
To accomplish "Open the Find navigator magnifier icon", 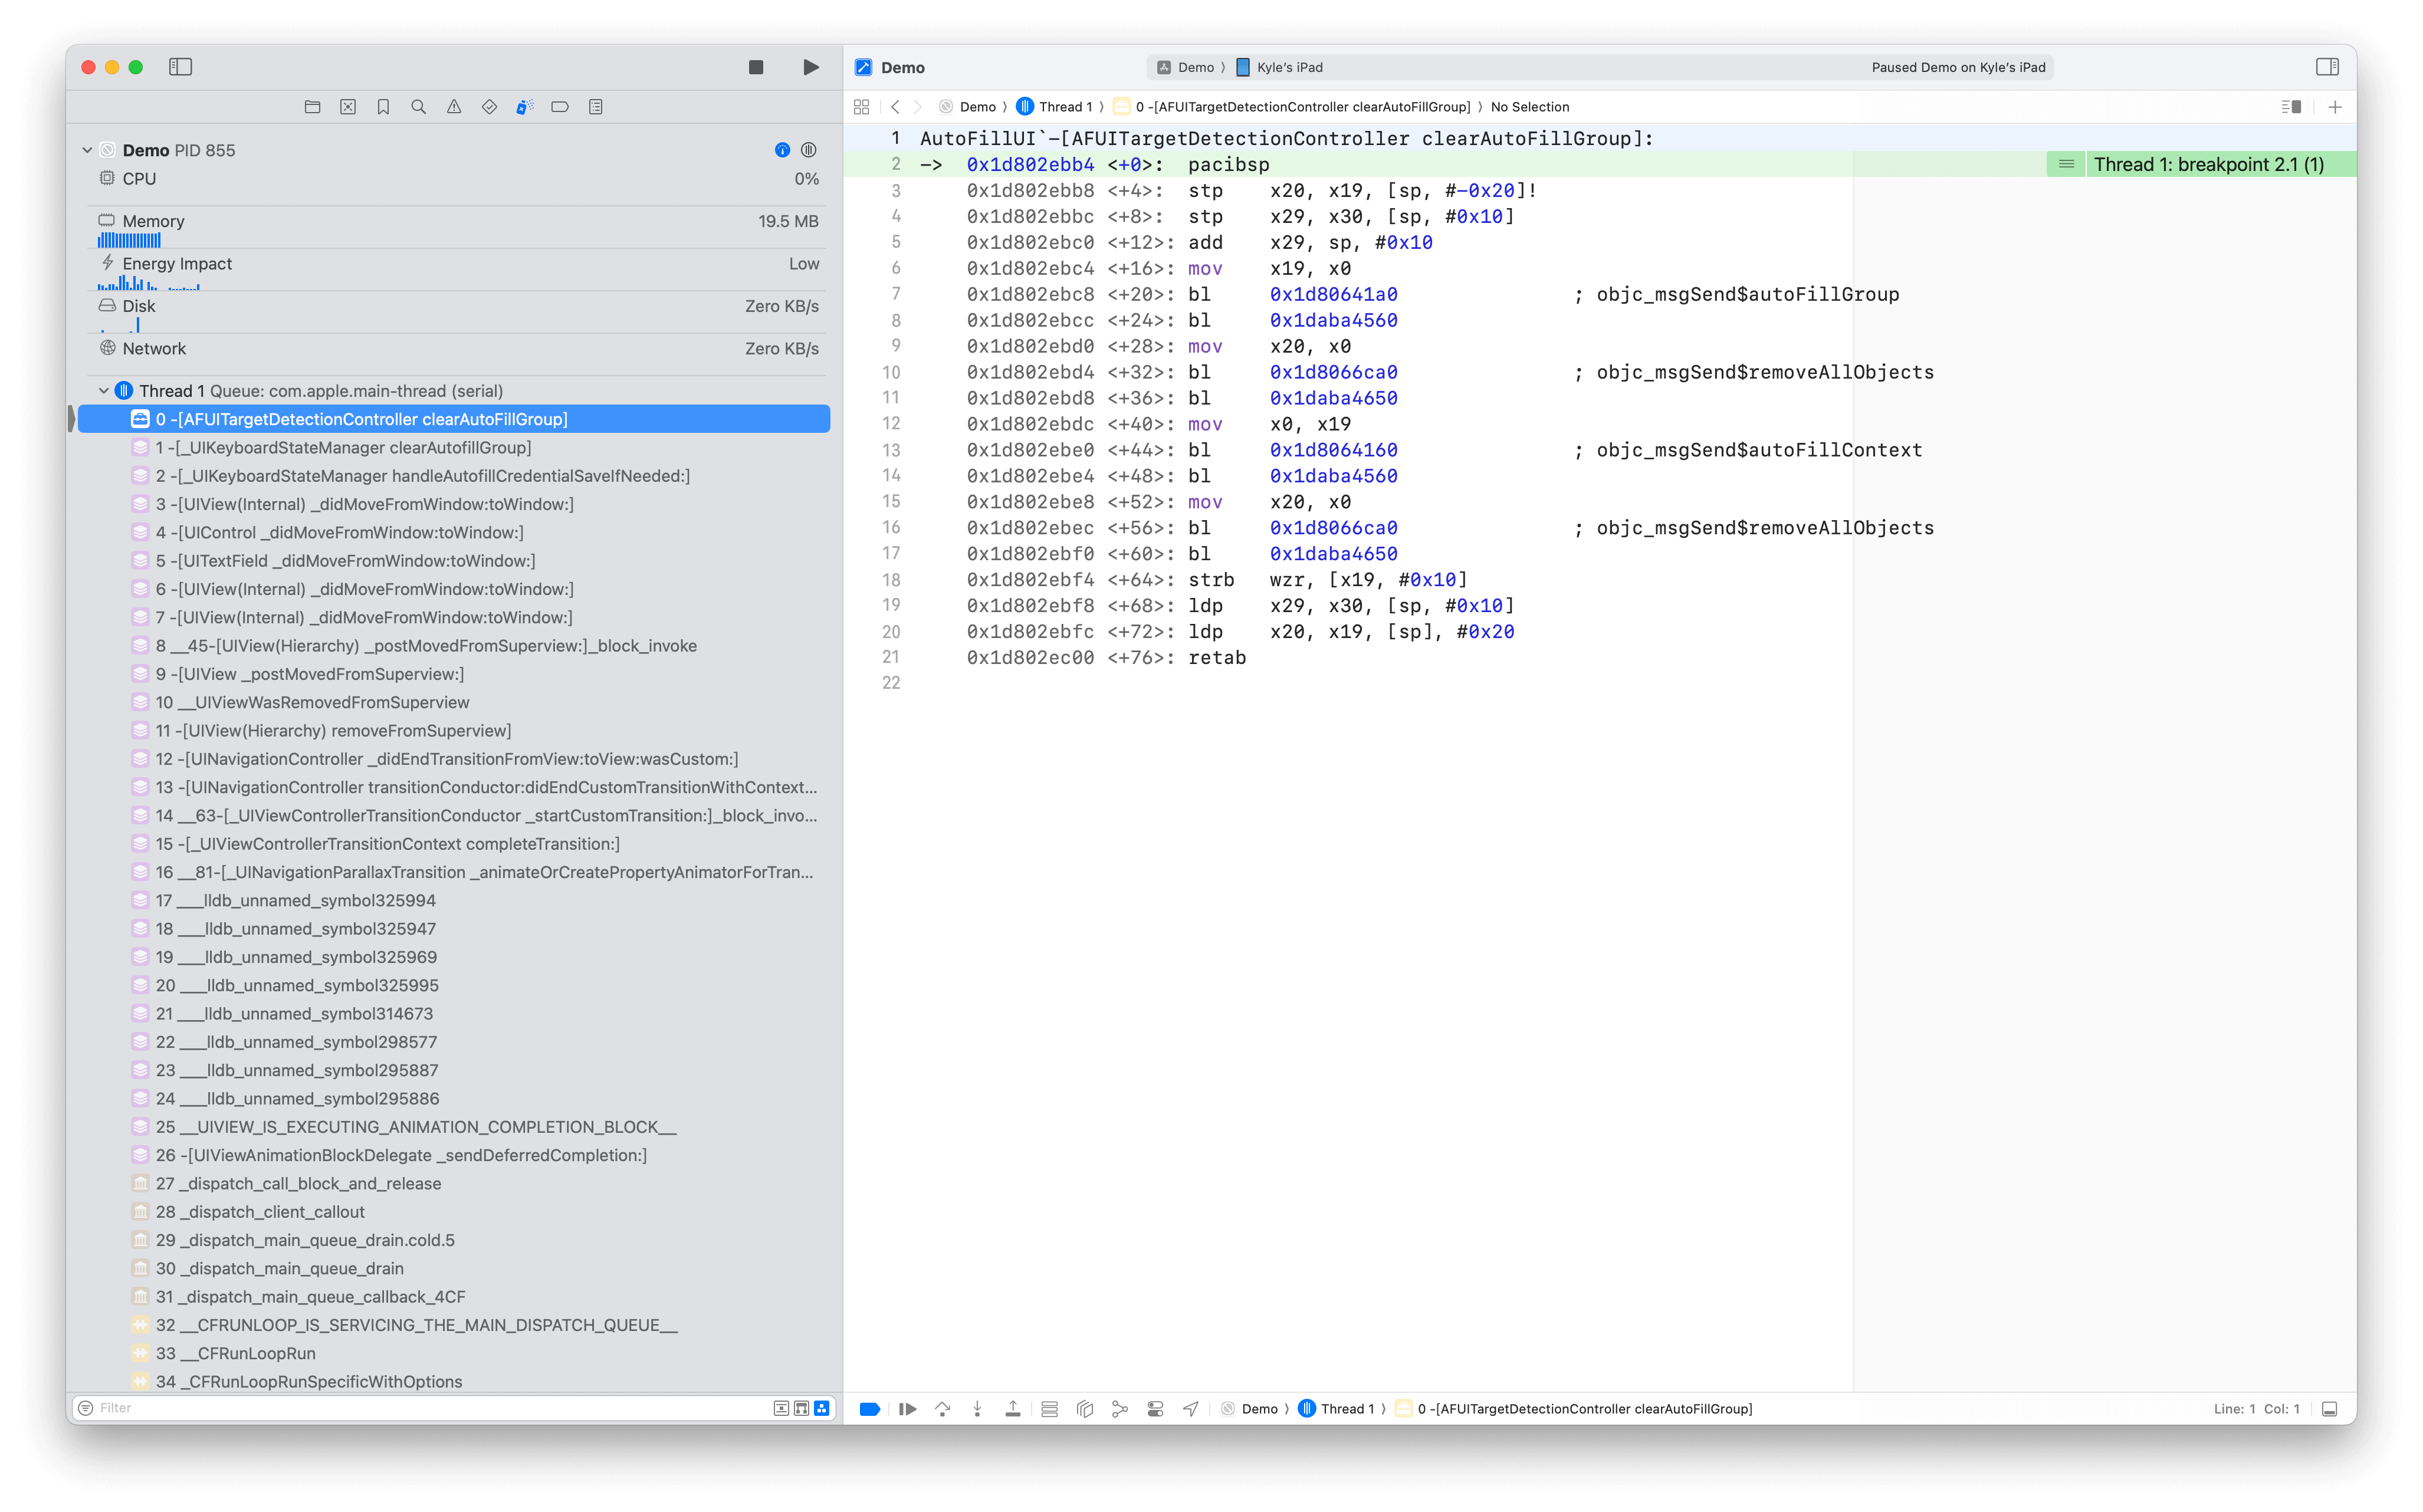I will (419, 107).
